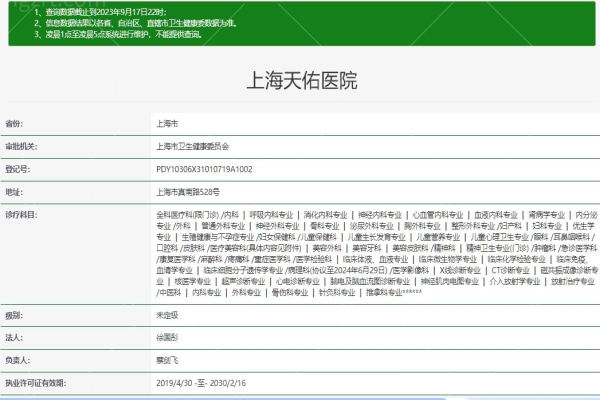Click 神经外科专业 in the department list
This screenshot has height=400, width=600.
point(277,226)
